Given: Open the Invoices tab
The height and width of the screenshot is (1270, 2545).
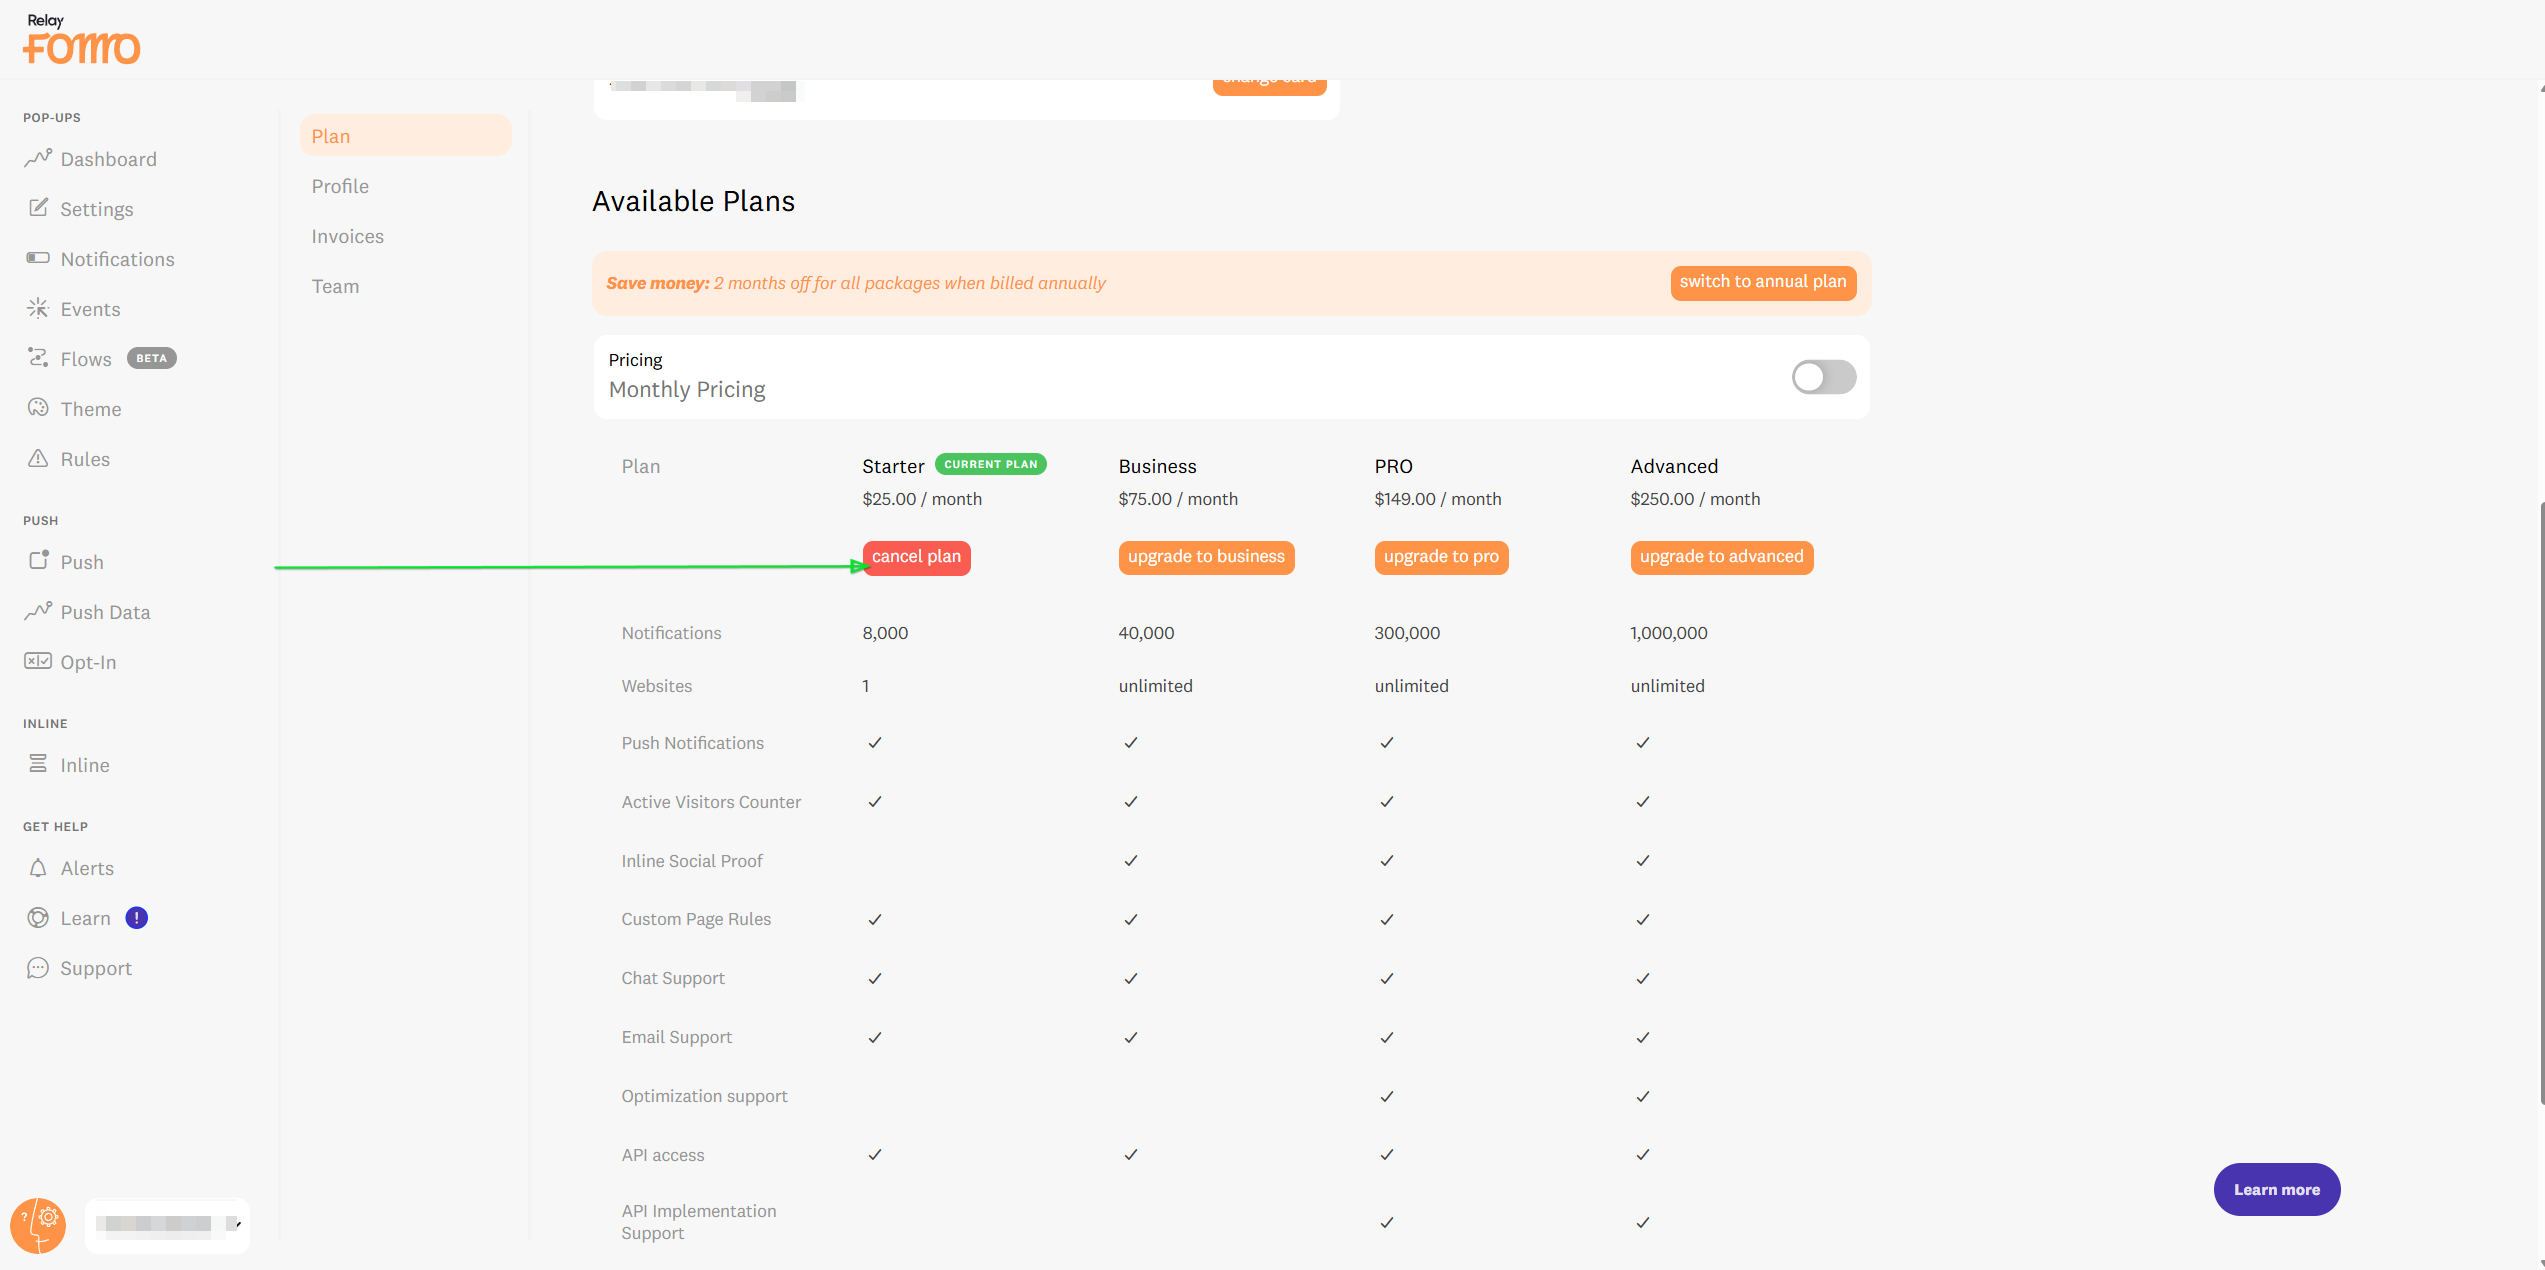Looking at the screenshot, I should pos(347,236).
